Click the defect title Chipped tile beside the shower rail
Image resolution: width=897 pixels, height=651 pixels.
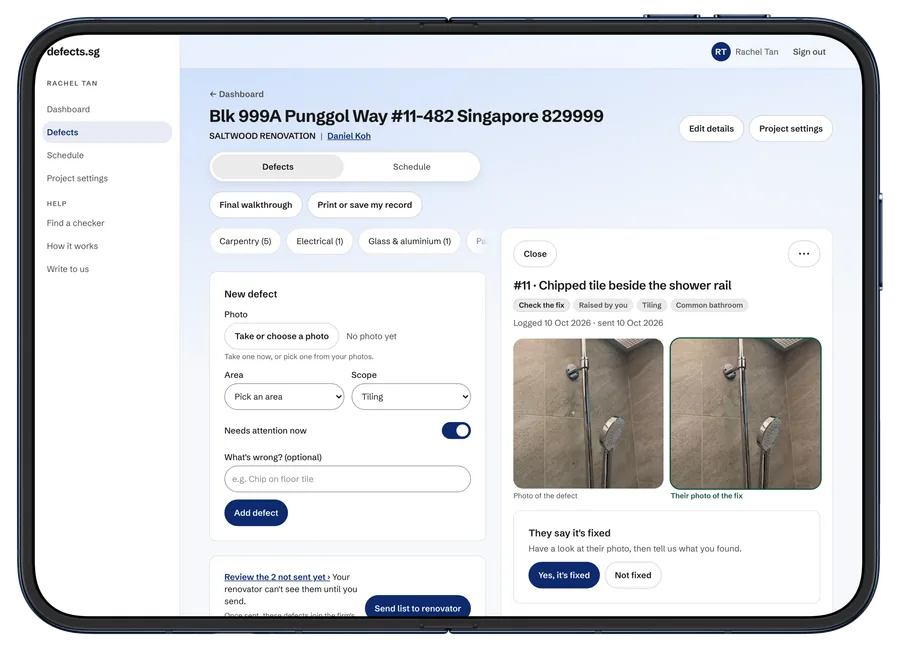[622, 285]
